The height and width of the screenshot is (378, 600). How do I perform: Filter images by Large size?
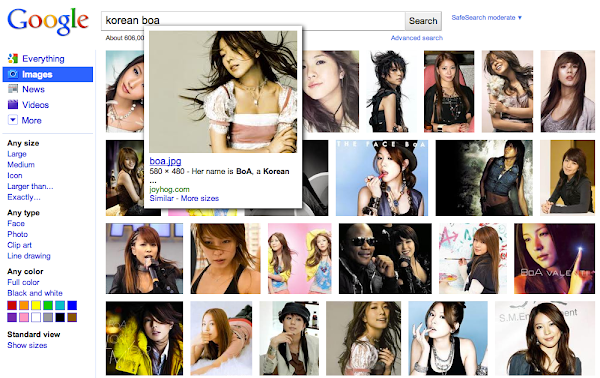[x=17, y=154]
